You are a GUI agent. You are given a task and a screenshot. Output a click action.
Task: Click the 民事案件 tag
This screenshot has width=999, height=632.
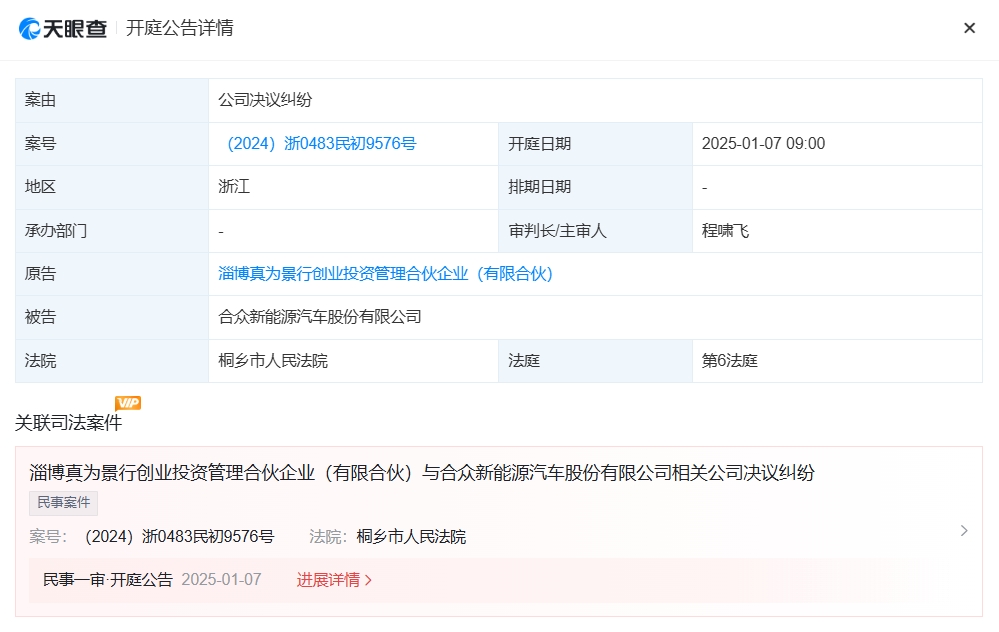click(64, 503)
